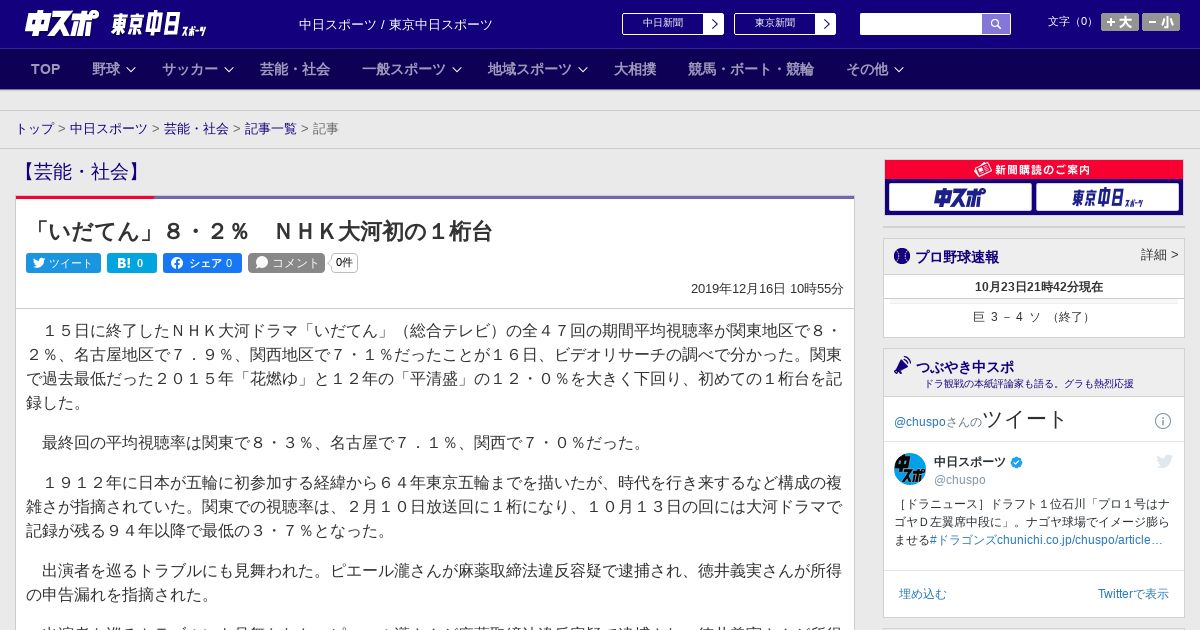Go to 中日スポーツ in the breadcrumb
The width and height of the screenshot is (1200, 630).
click(109, 129)
